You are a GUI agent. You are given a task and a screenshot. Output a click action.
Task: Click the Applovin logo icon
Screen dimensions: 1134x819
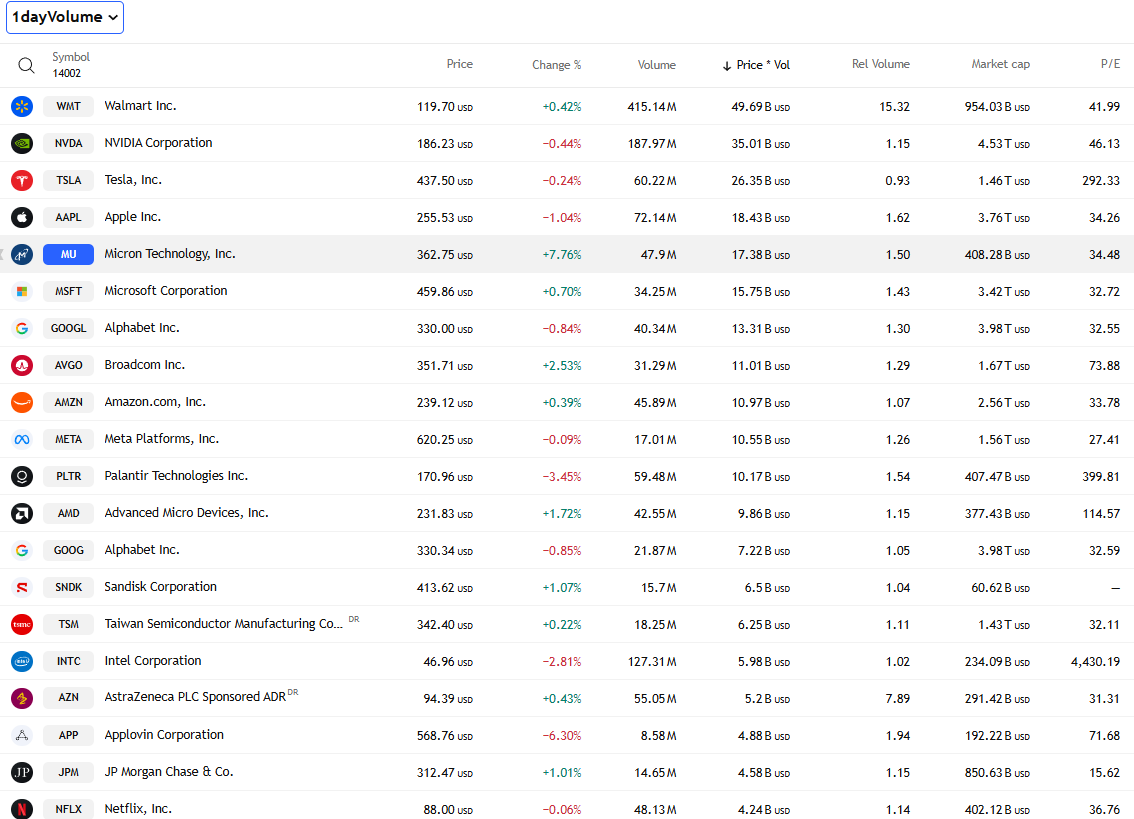[22, 735]
